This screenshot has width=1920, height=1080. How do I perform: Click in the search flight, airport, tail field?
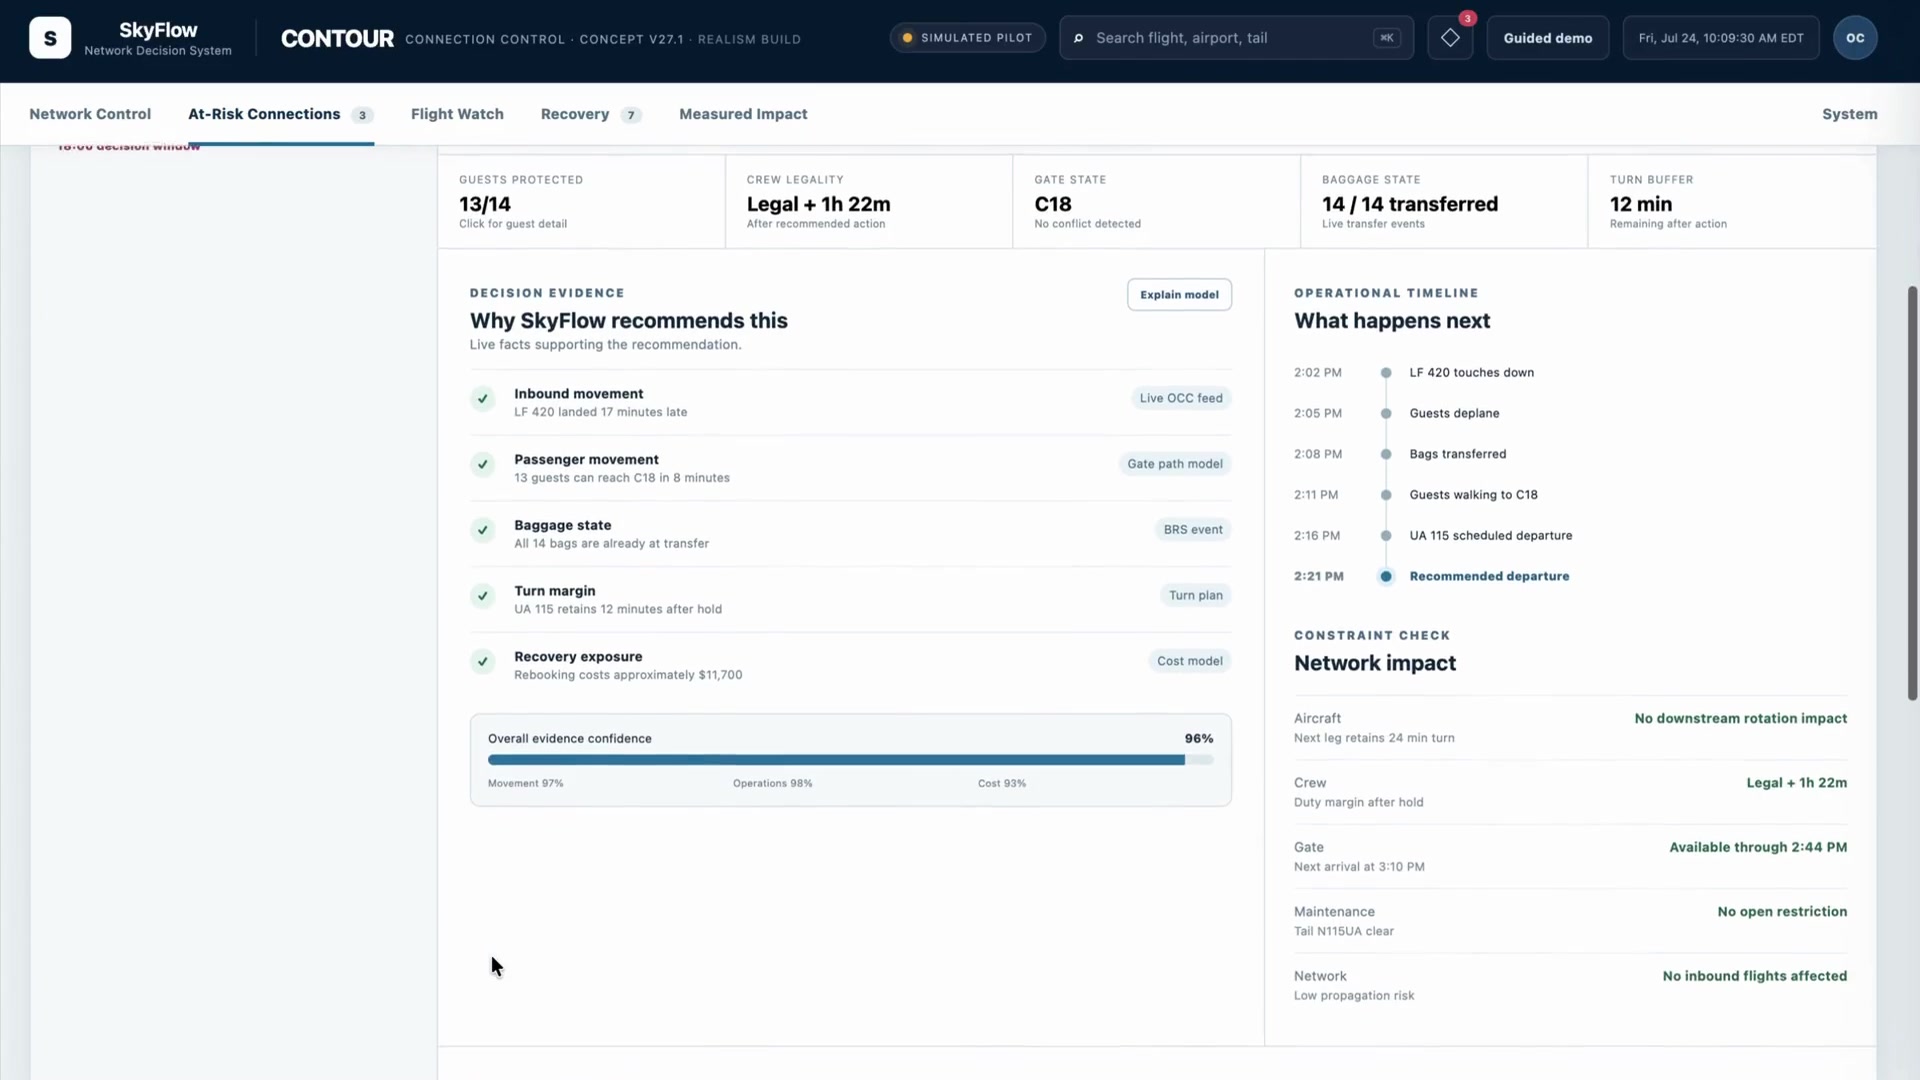click(1236, 38)
